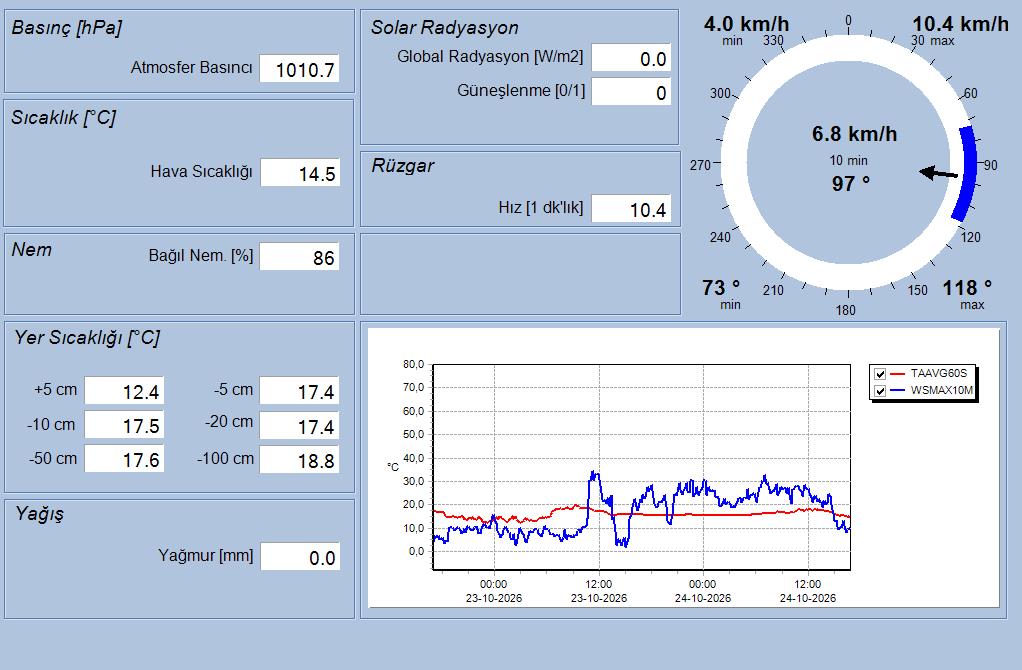Click the 4.0 km/h minimum wind speed
This screenshot has width=1022, height=670.
(746, 24)
